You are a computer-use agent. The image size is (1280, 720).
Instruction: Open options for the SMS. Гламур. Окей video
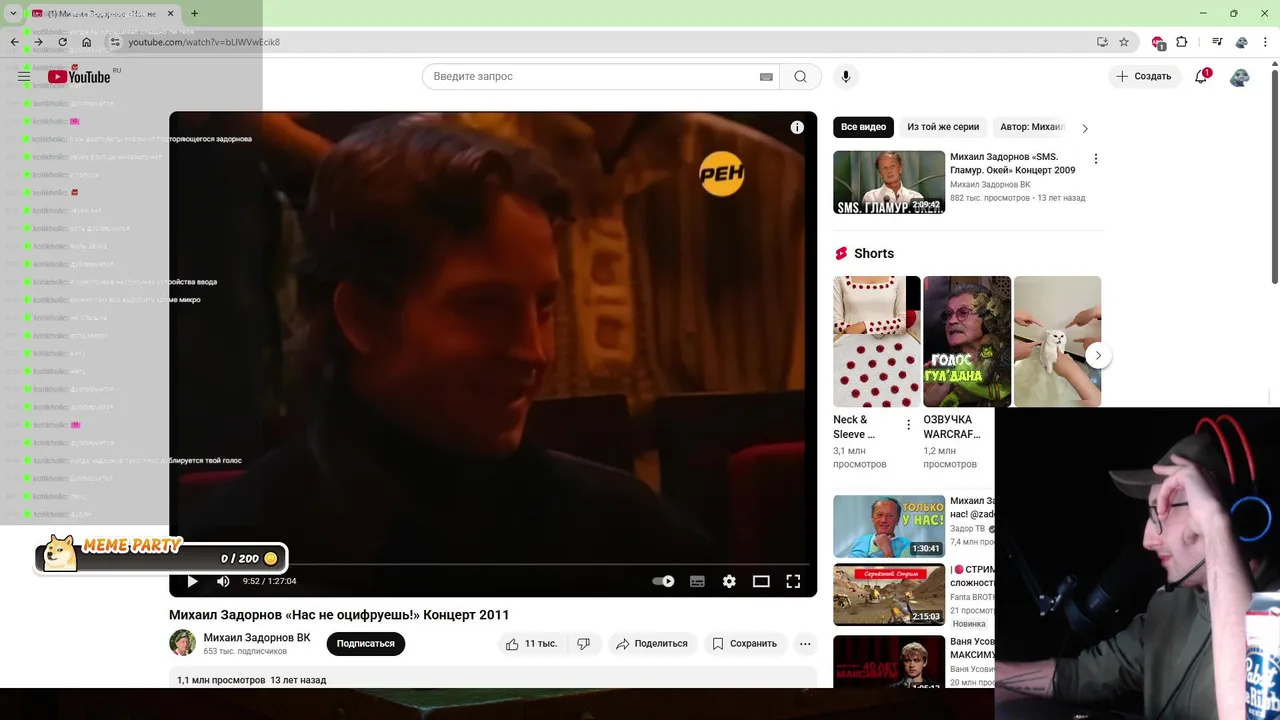1096,159
